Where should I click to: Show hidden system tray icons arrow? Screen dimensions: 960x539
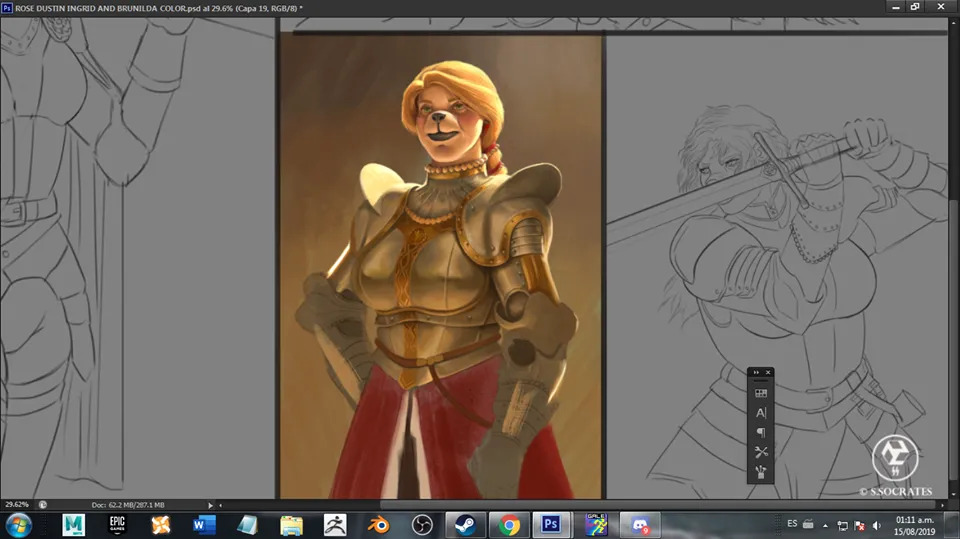pyautogui.click(x=825, y=526)
